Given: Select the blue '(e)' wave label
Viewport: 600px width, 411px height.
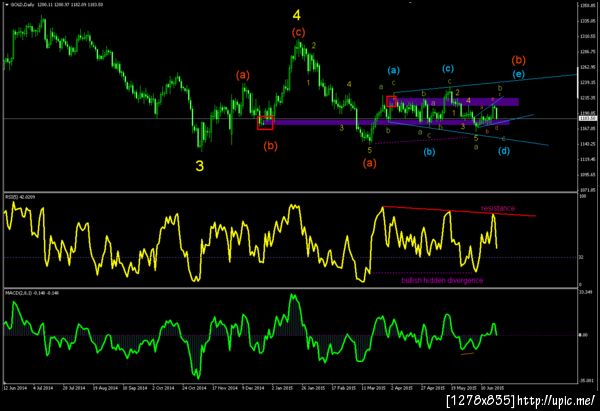Looking at the screenshot, I should point(518,74).
